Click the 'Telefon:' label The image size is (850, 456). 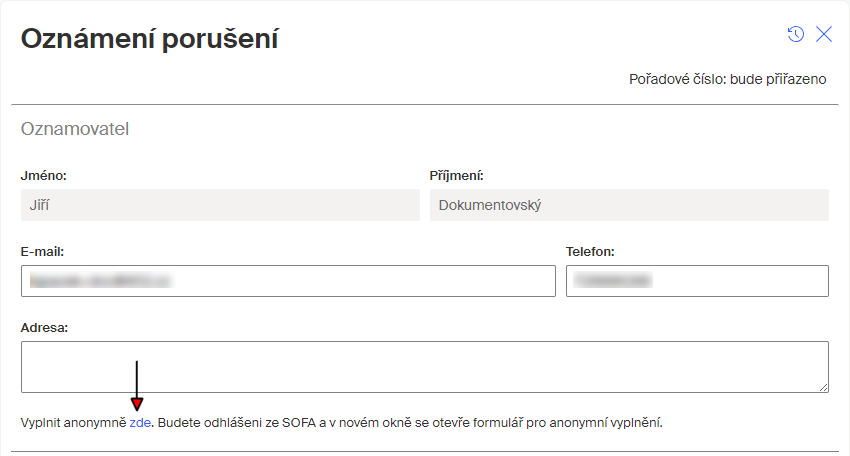click(x=590, y=252)
